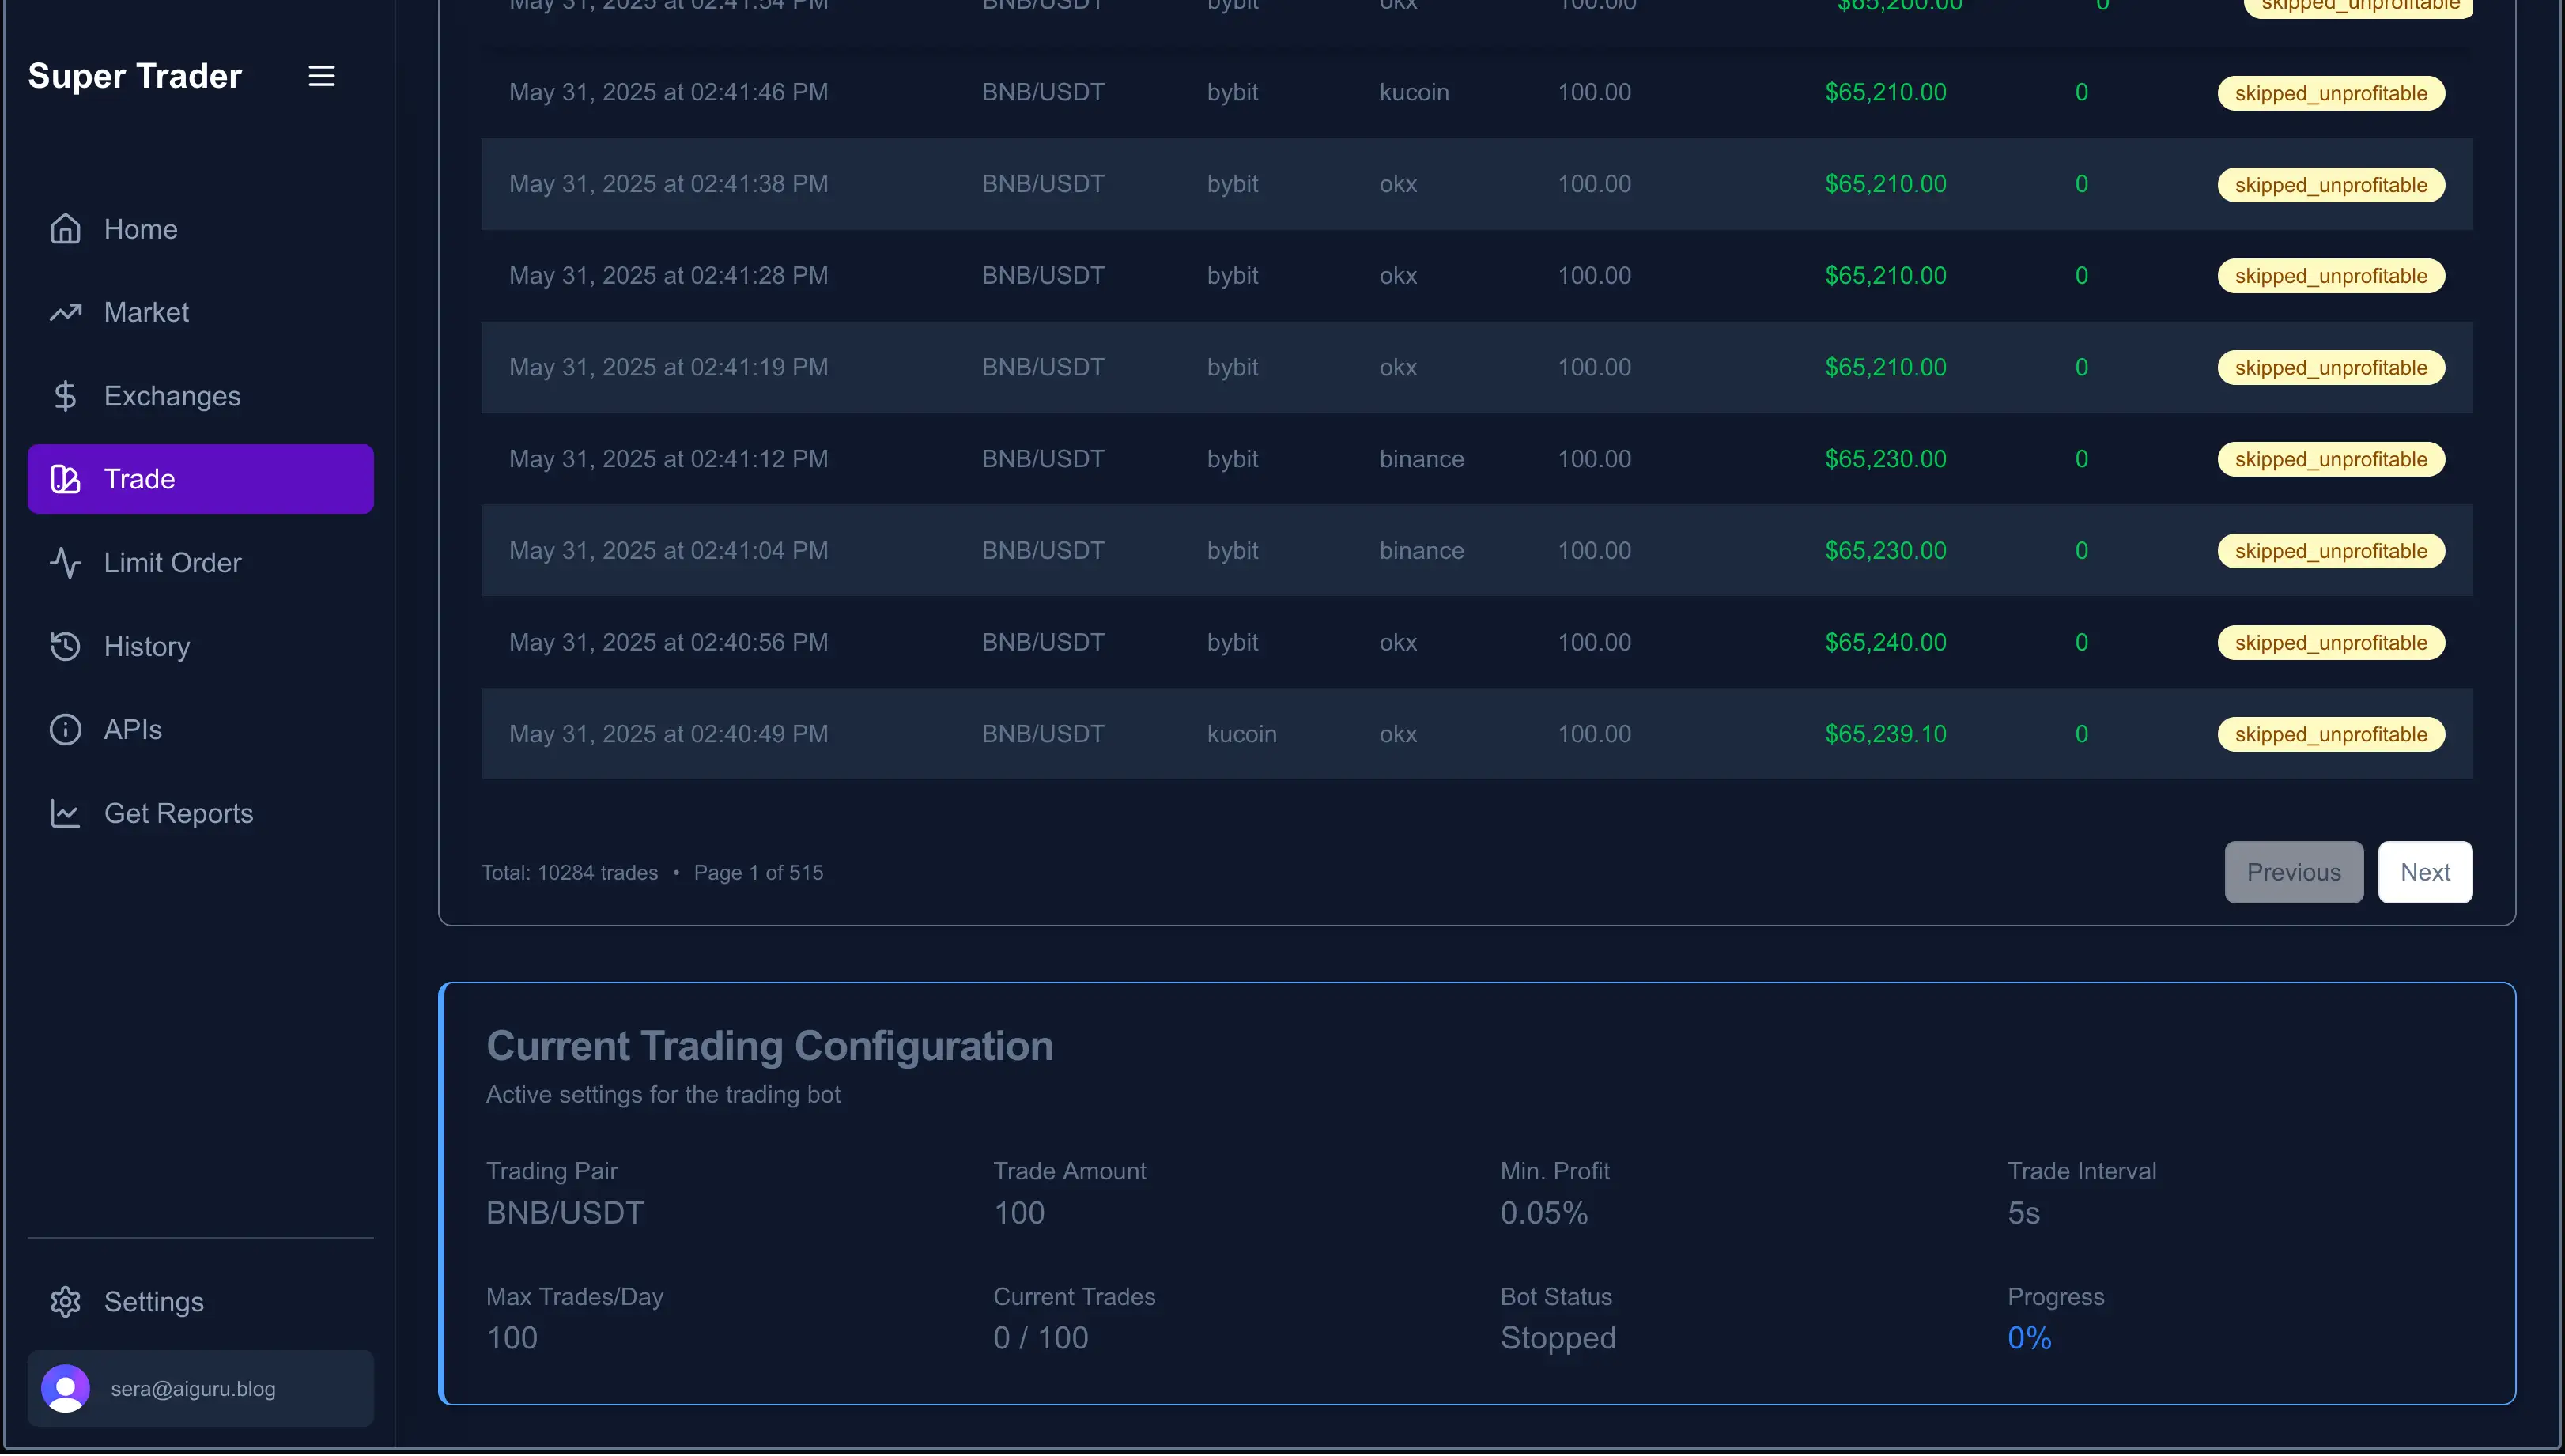Open Market via the trending arrow icon

[x=64, y=312]
